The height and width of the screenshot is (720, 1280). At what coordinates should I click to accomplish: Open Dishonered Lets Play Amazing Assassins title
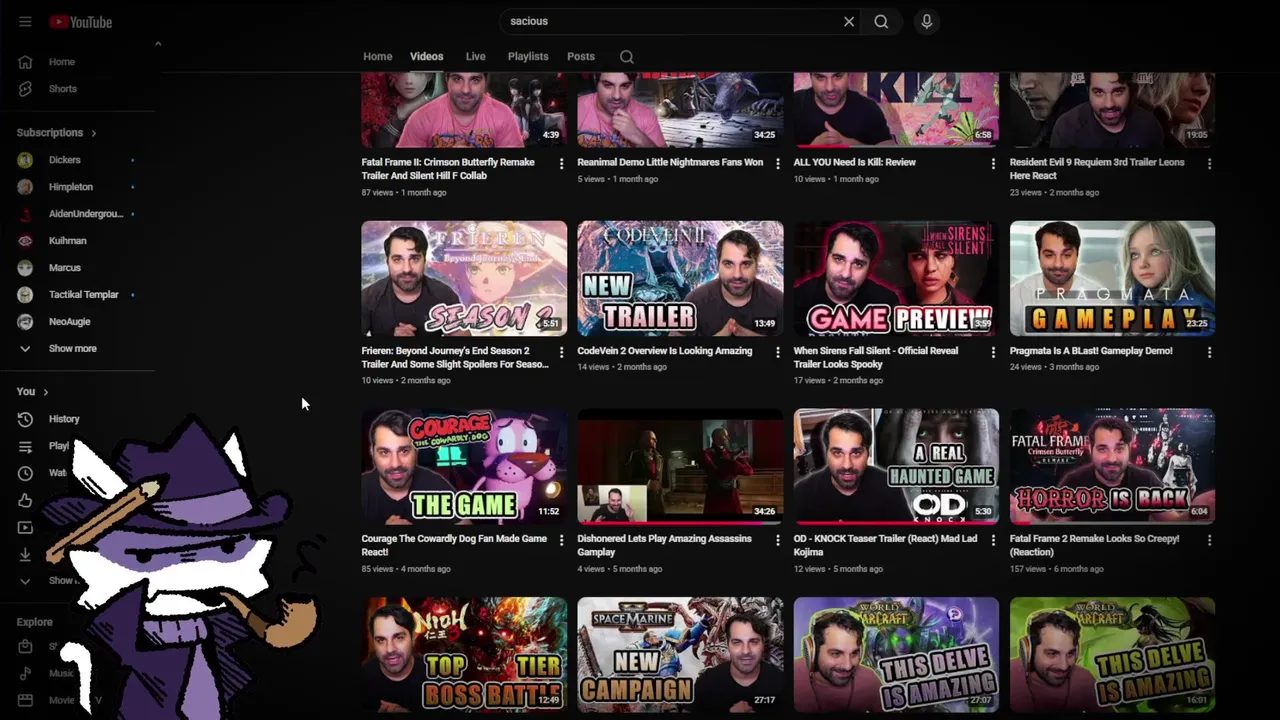pyautogui.click(x=664, y=545)
